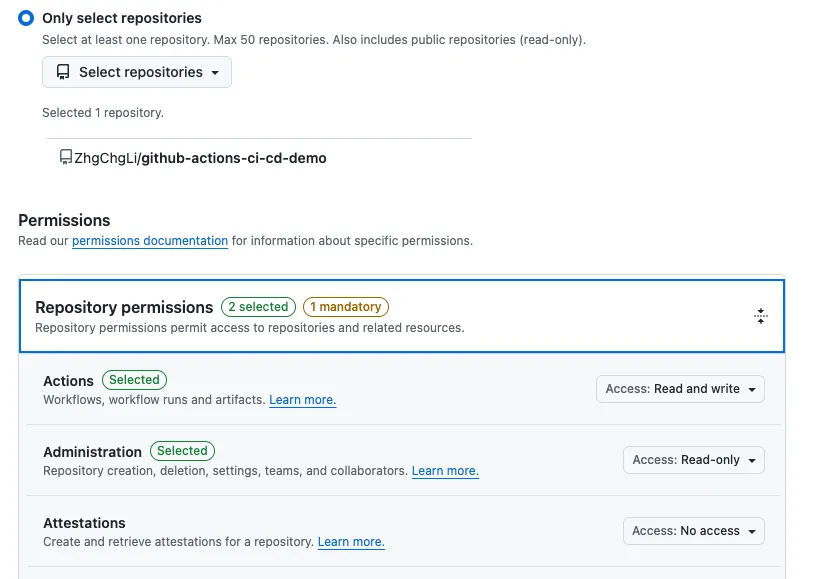Change the Attestations No access dropdown
This screenshot has height=579, width=821.
tap(693, 531)
